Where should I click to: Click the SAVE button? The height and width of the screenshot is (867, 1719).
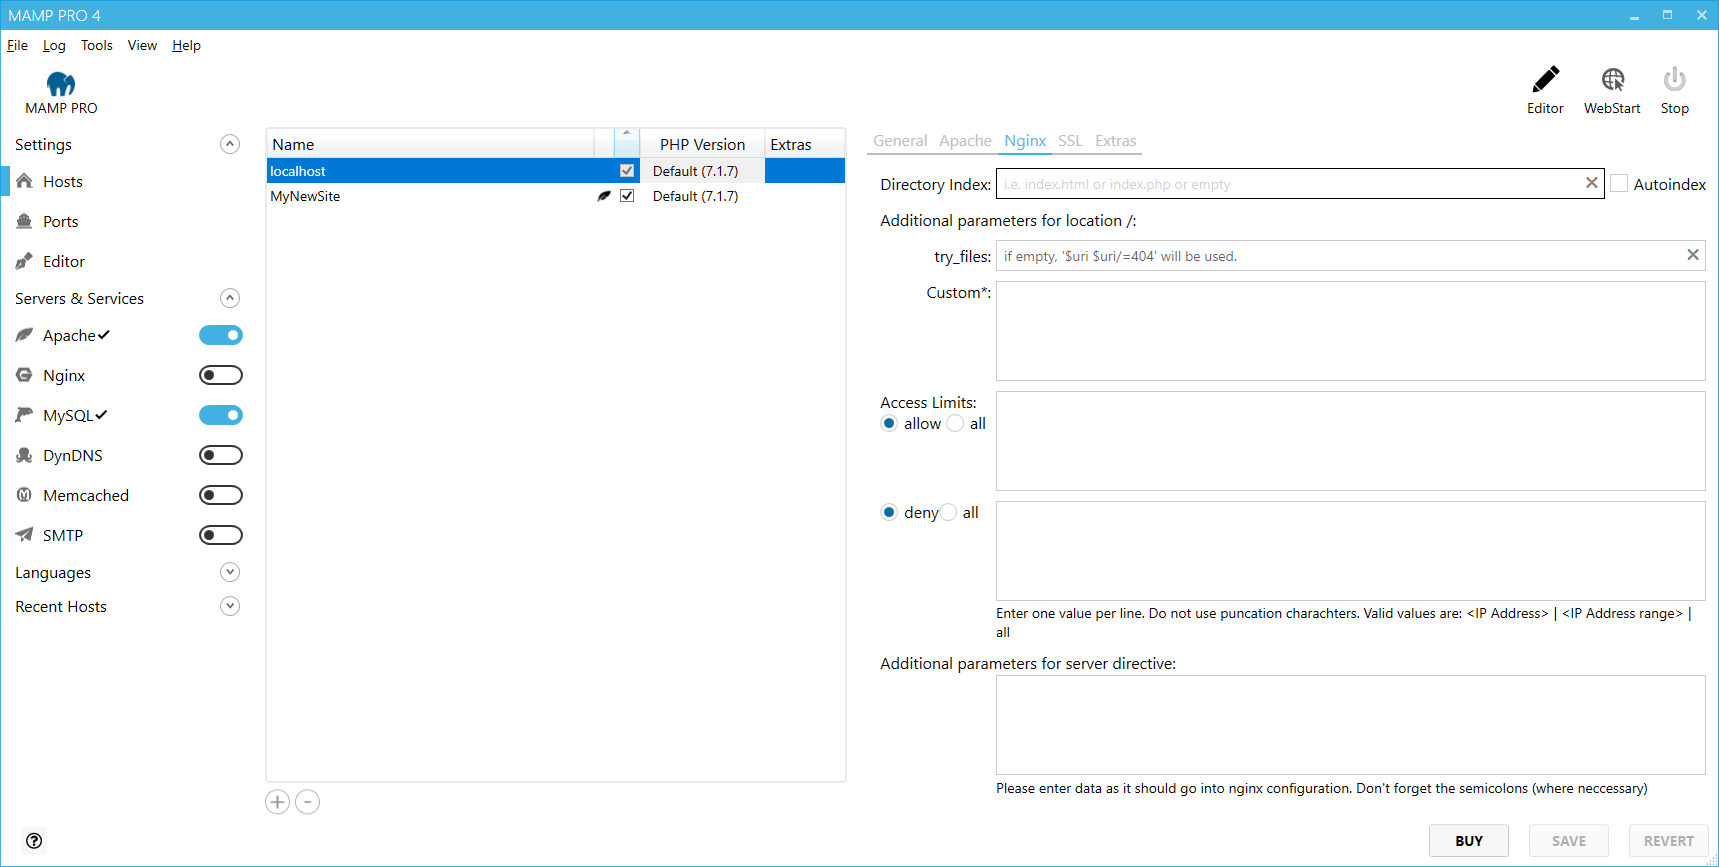coord(1569,841)
